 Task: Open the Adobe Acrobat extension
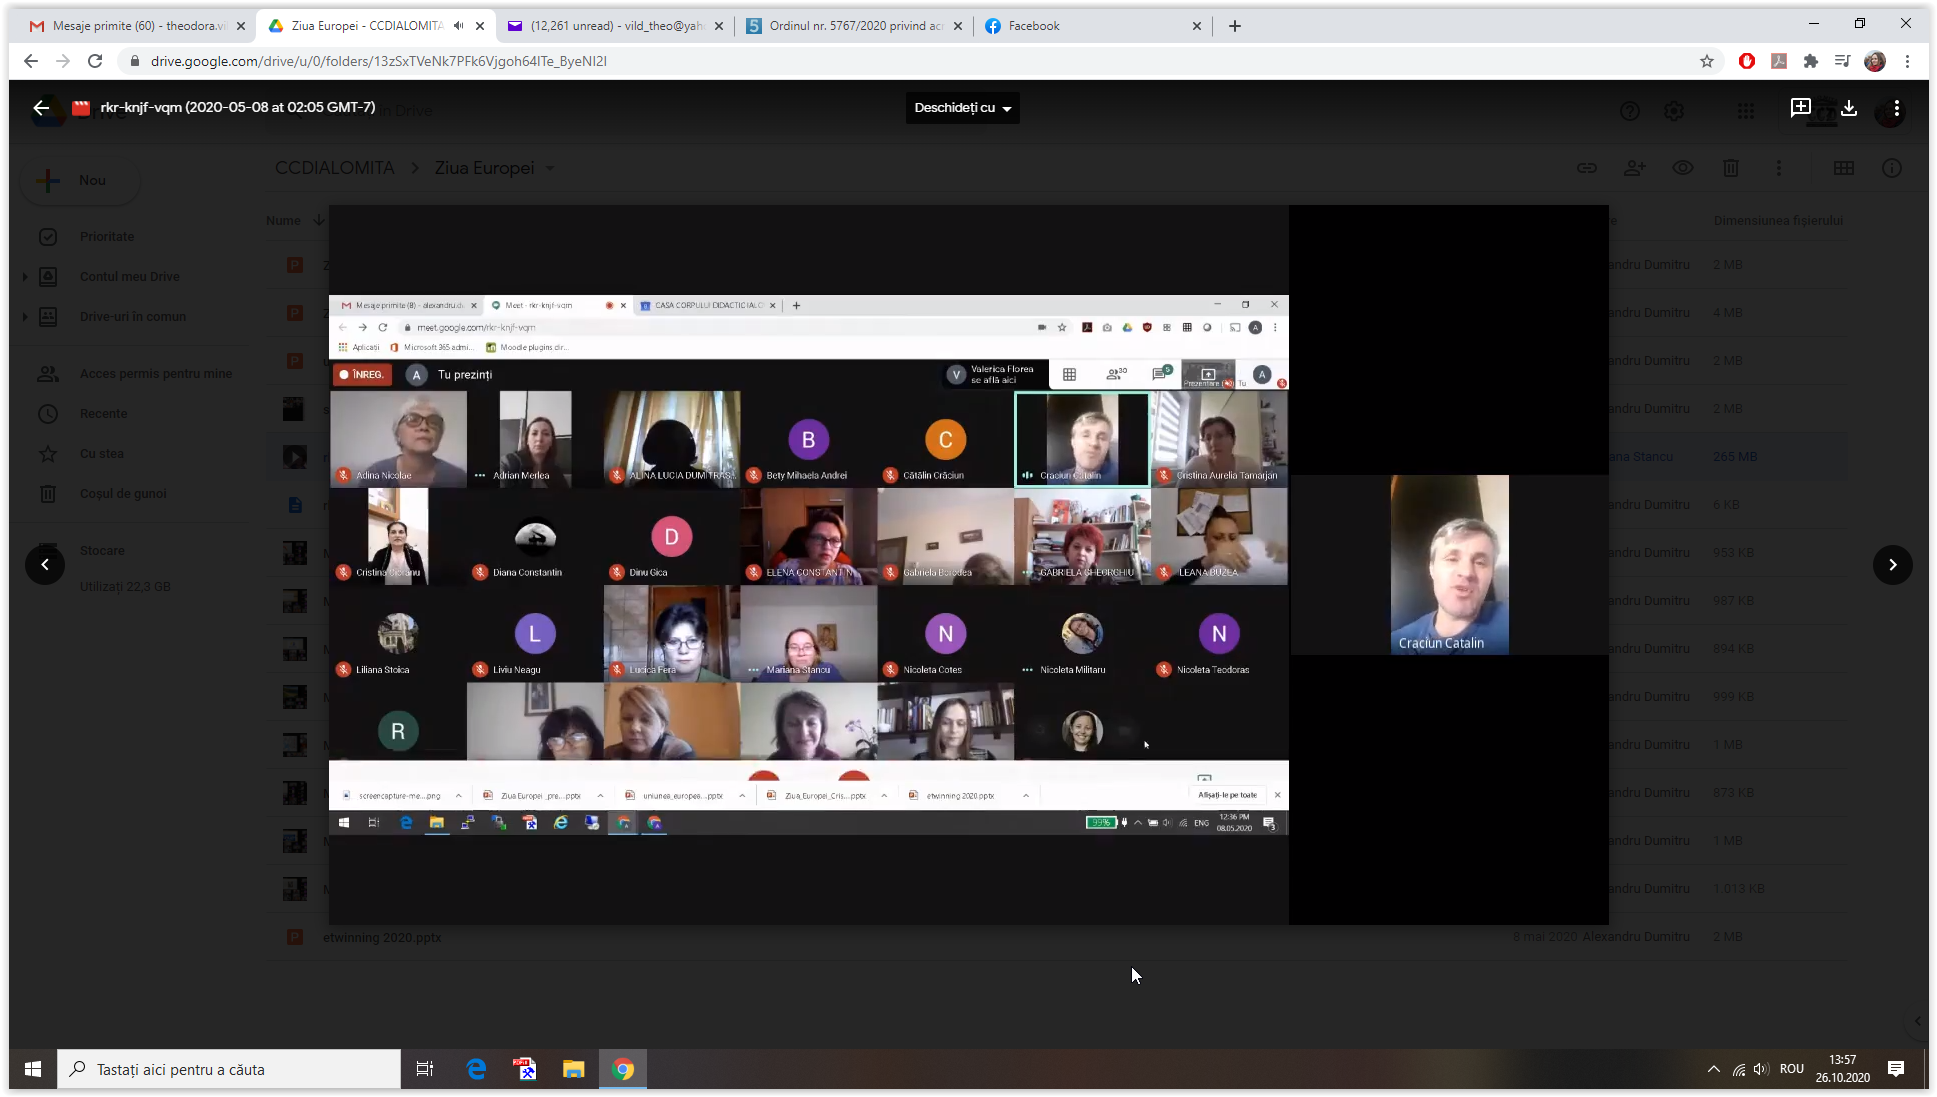(1779, 61)
